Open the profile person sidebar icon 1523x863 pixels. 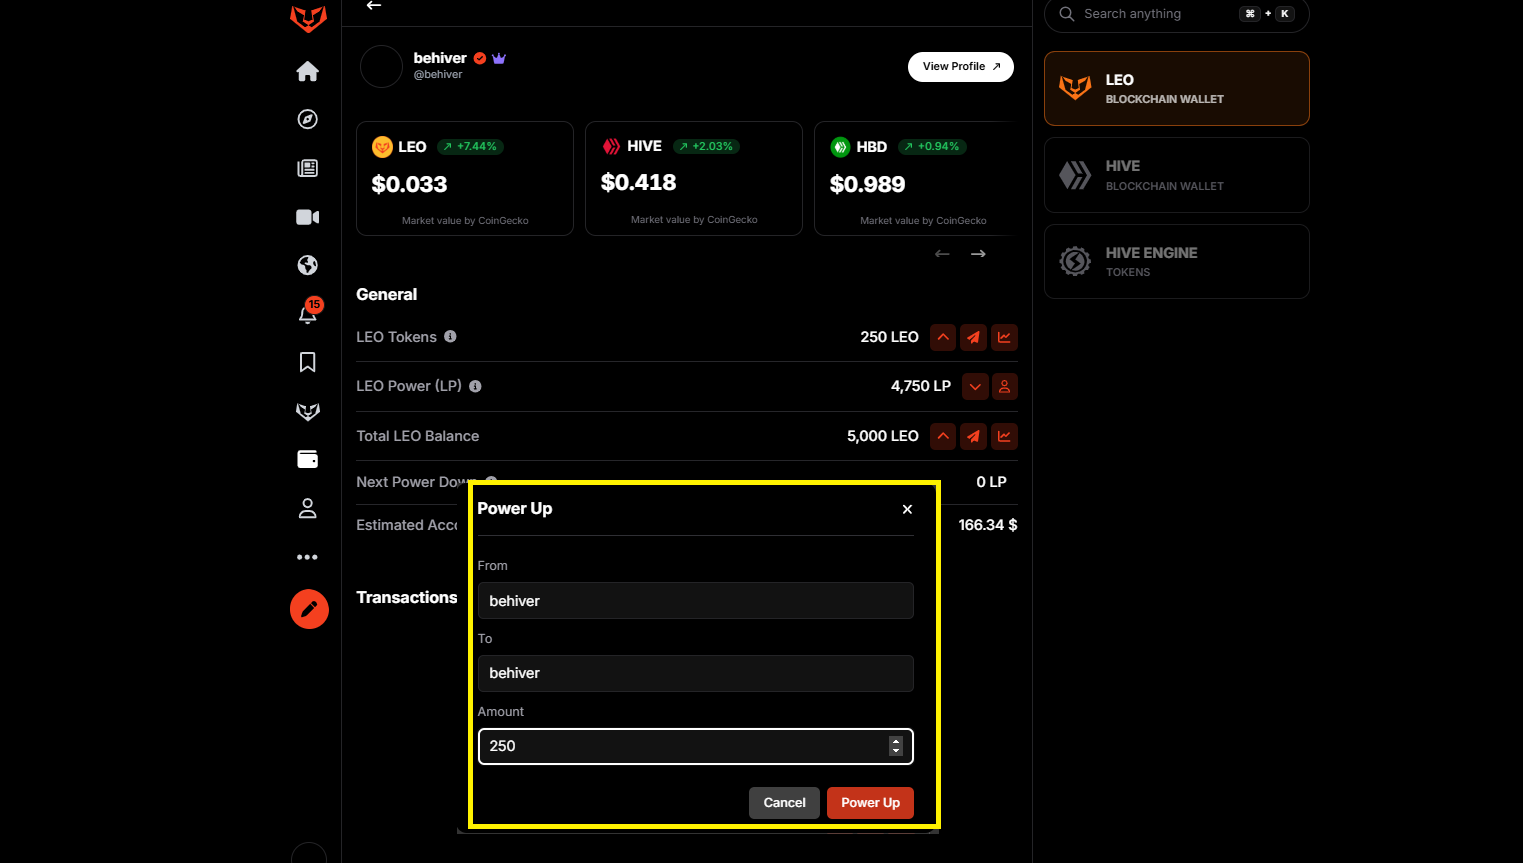[308, 508]
